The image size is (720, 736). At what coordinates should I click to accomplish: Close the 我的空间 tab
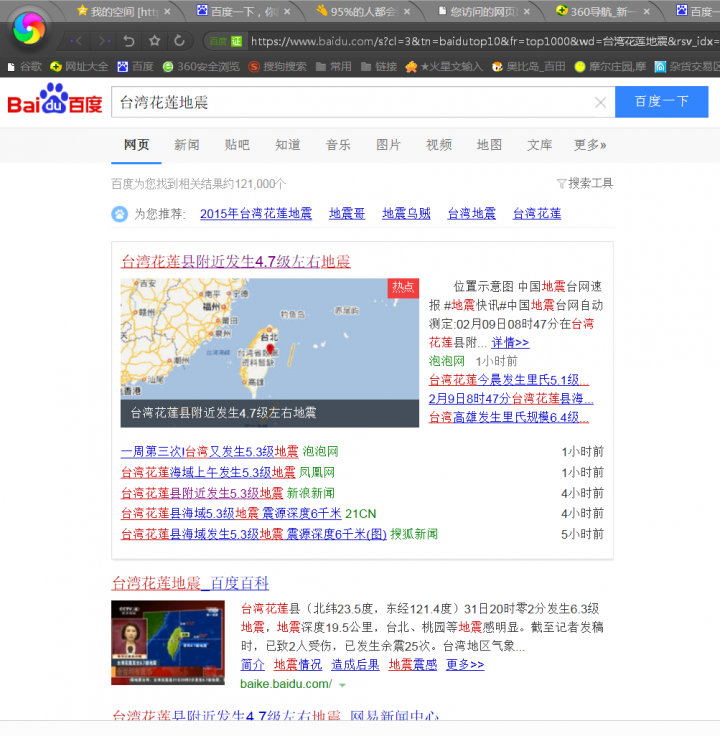point(168,11)
